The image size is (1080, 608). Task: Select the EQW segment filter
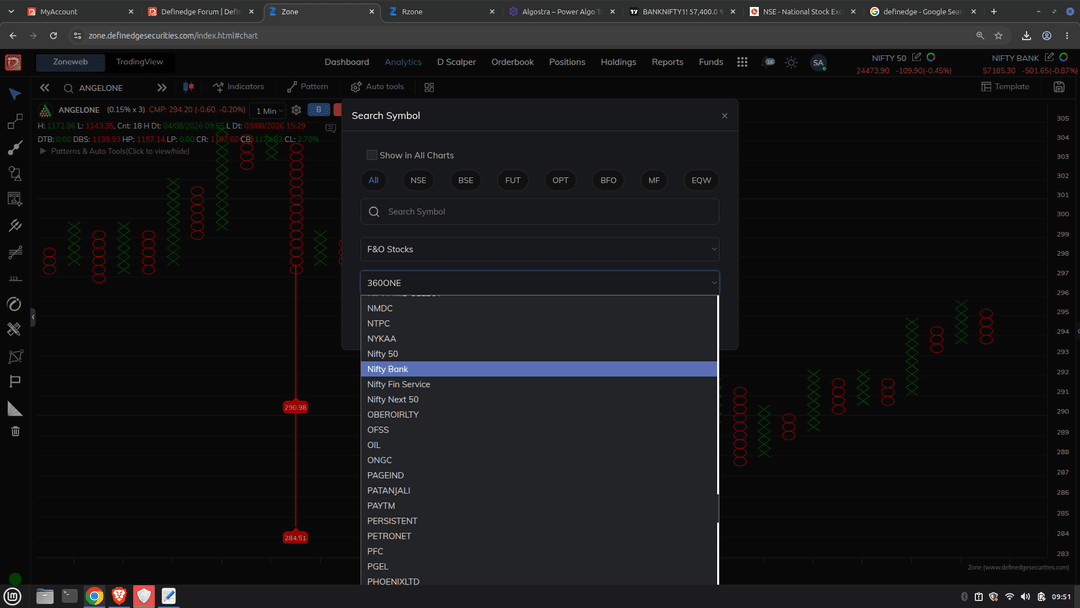click(701, 180)
